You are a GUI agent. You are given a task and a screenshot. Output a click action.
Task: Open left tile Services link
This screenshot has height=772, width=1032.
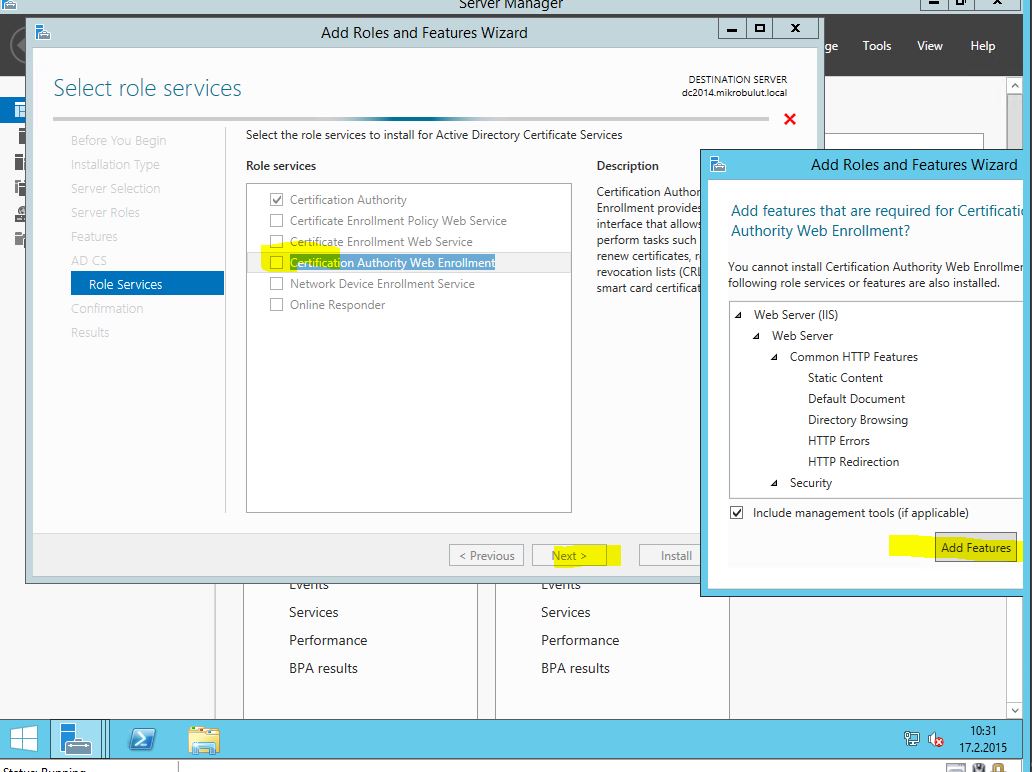point(313,612)
